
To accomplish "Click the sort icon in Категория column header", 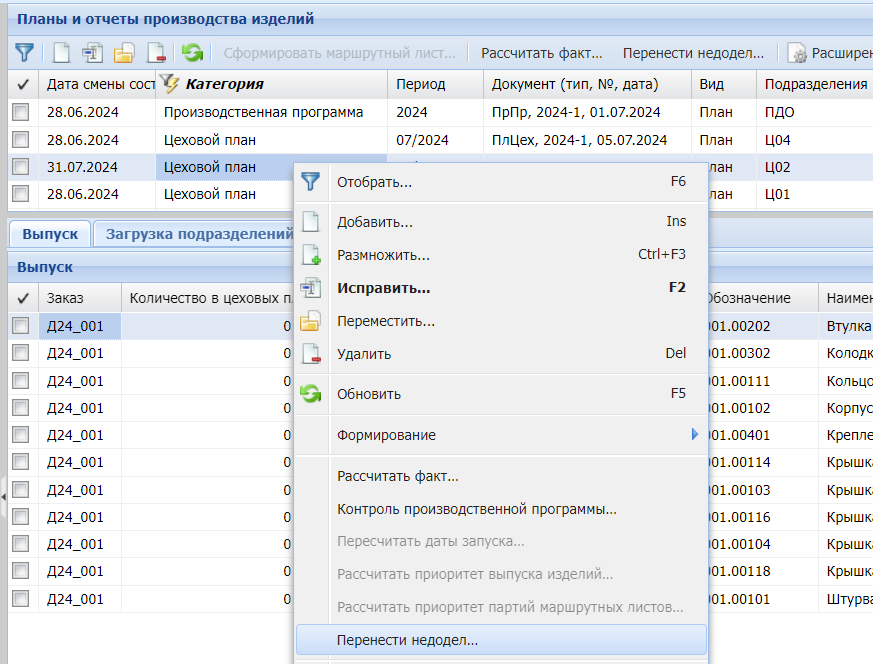I will (x=170, y=84).
